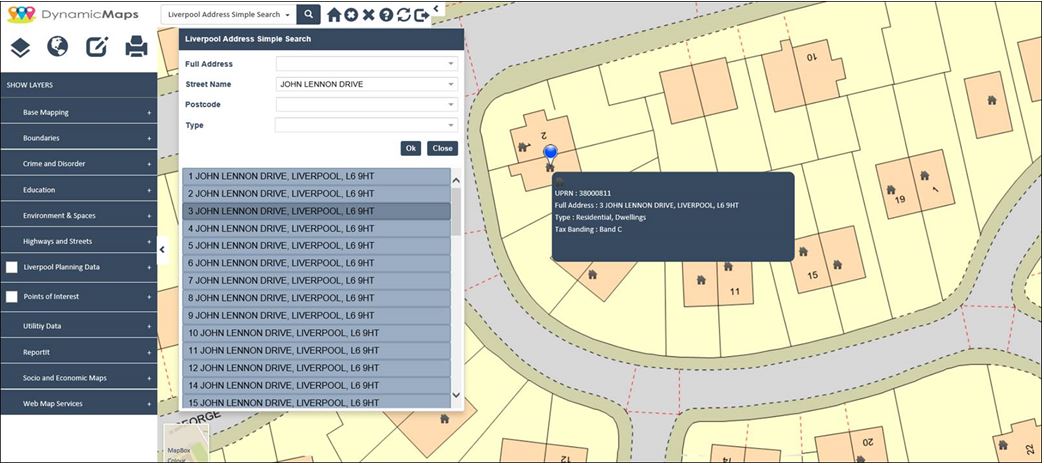Click the edit pencil icon
This screenshot has height=465, width=1044.
click(x=97, y=47)
